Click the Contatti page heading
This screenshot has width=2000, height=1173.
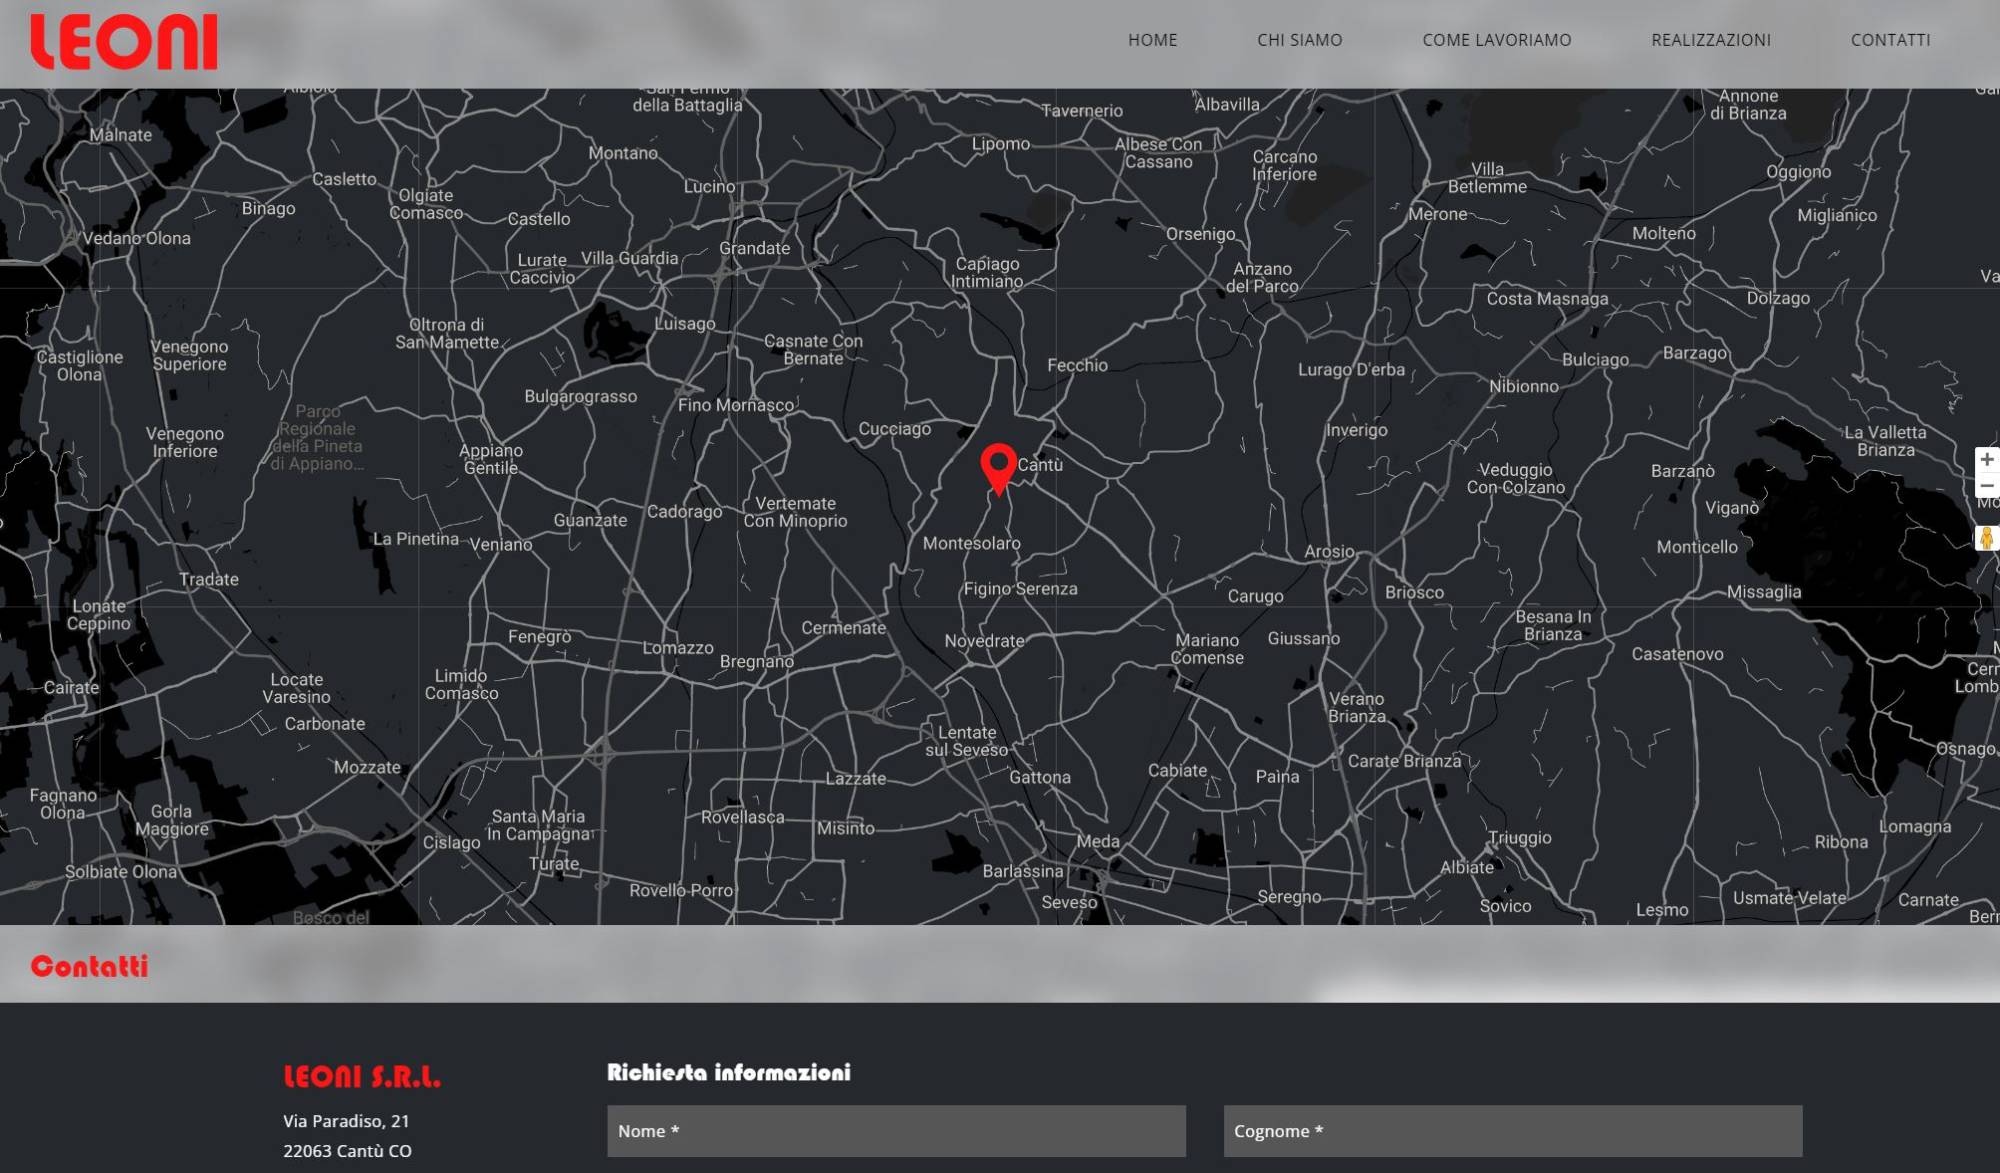(x=89, y=966)
